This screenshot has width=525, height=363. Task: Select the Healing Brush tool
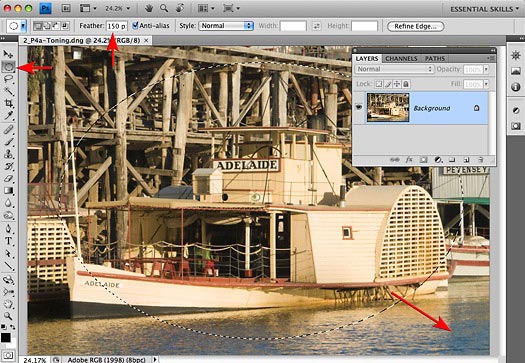(8, 129)
